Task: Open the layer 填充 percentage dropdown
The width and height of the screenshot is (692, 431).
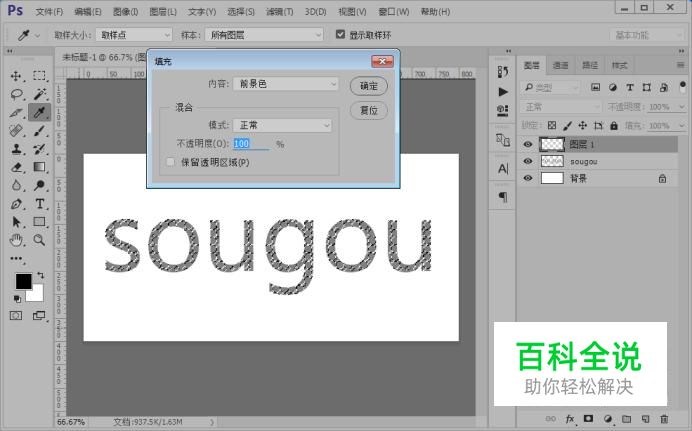Action: 681,126
